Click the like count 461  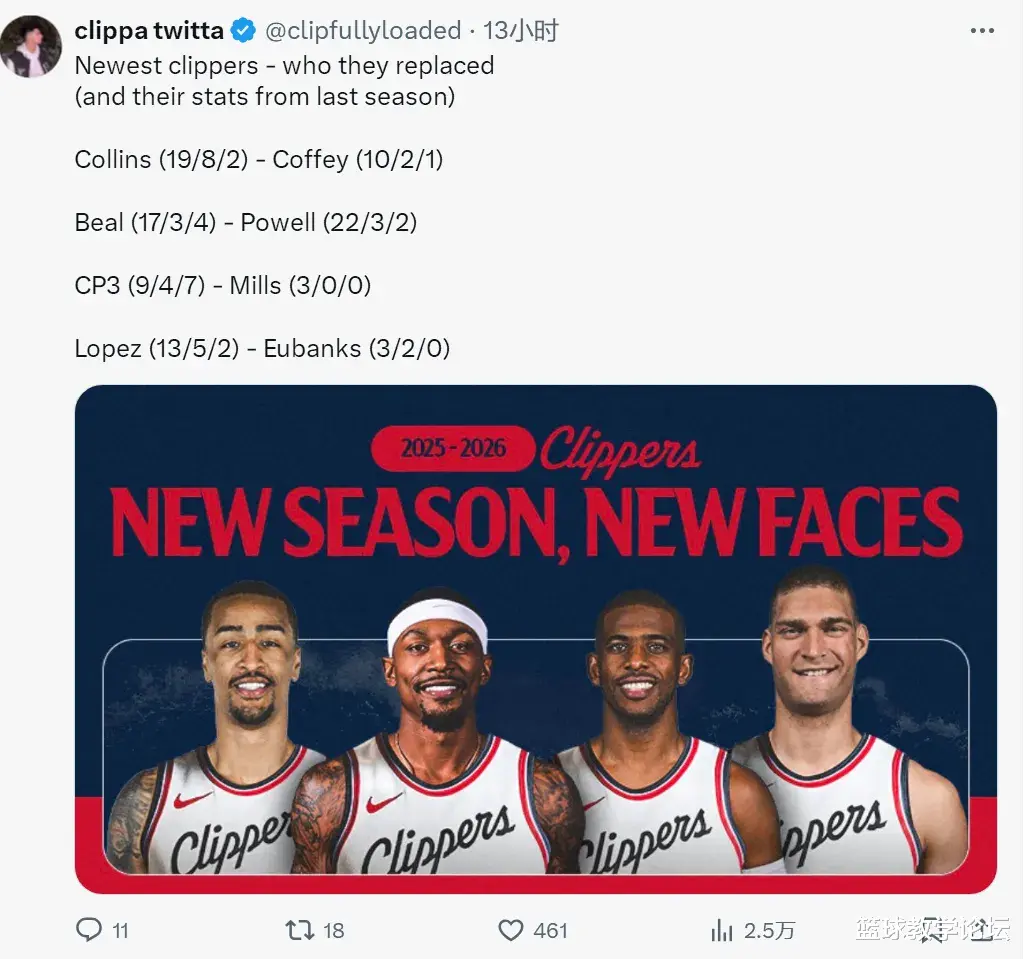tap(550, 931)
